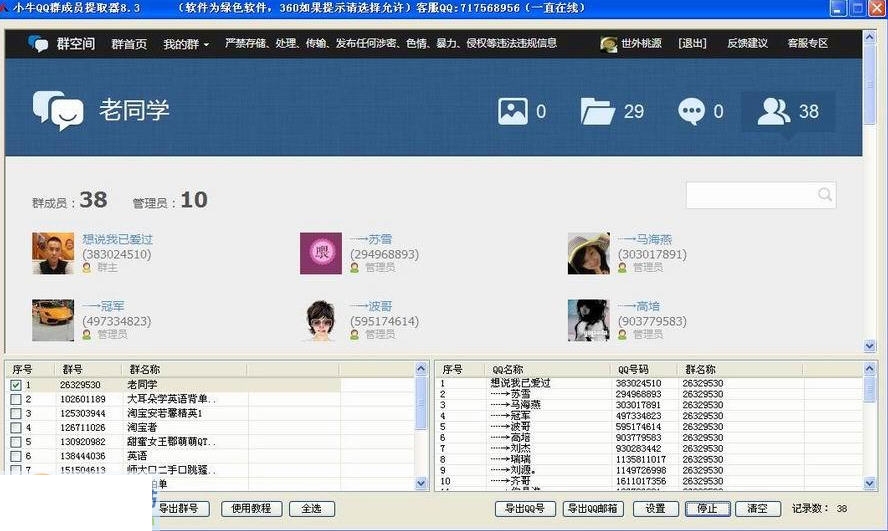Click the 停止 button

tap(708, 509)
